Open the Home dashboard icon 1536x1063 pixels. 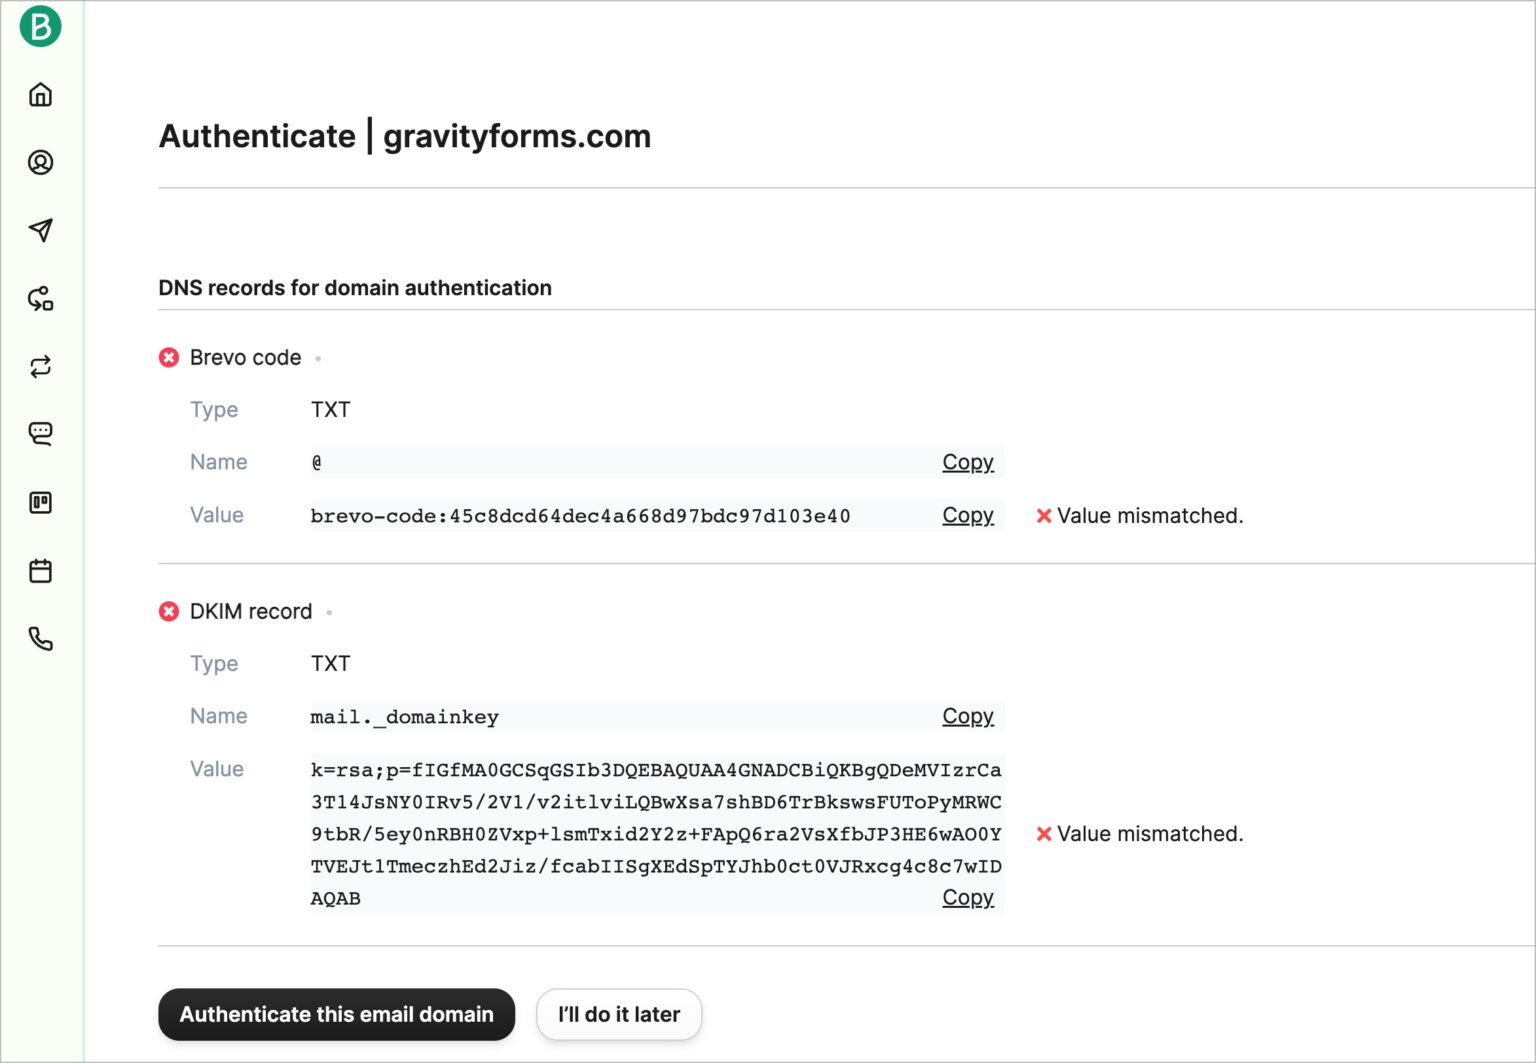point(40,94)
